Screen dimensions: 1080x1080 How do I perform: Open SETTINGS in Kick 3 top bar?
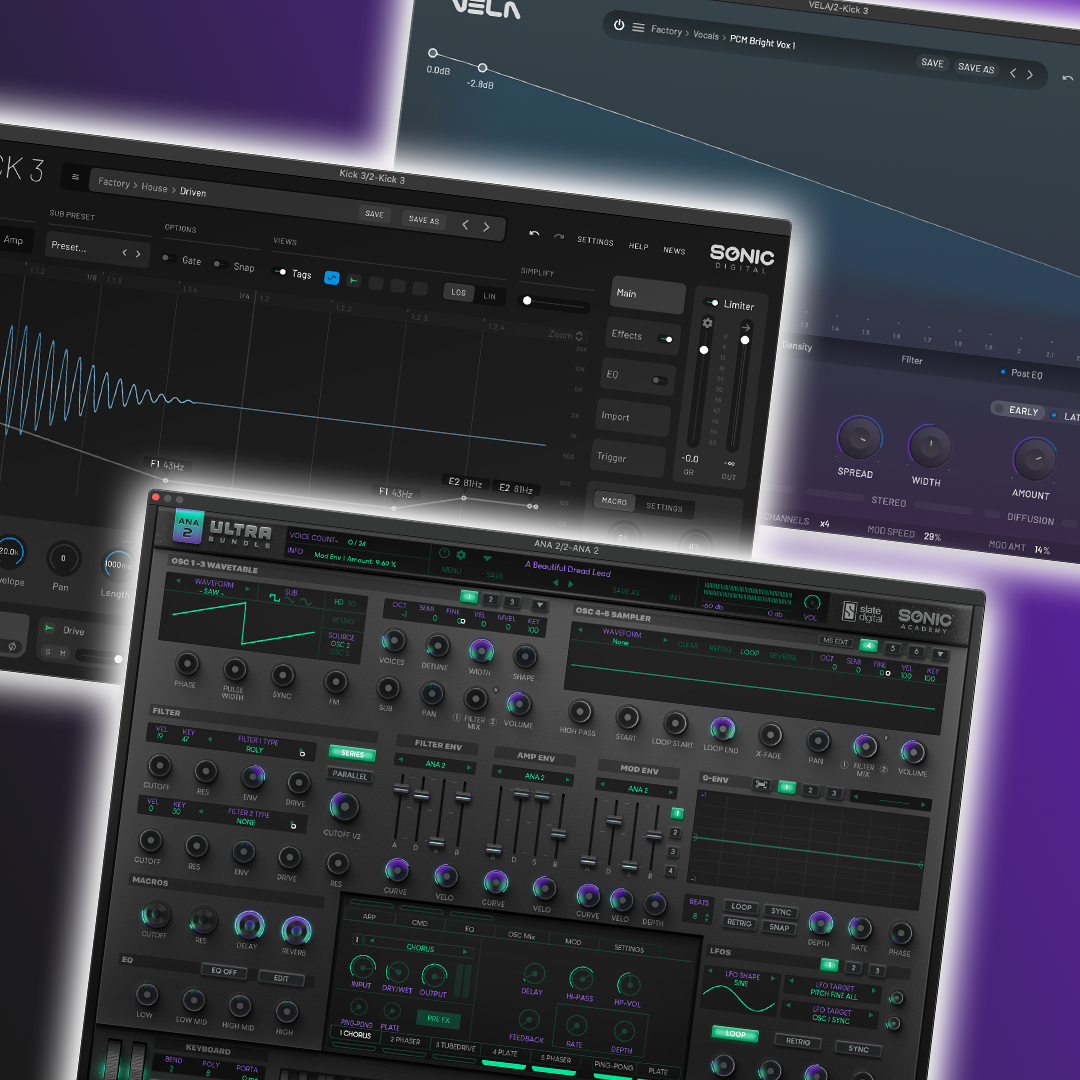(595, 240)
